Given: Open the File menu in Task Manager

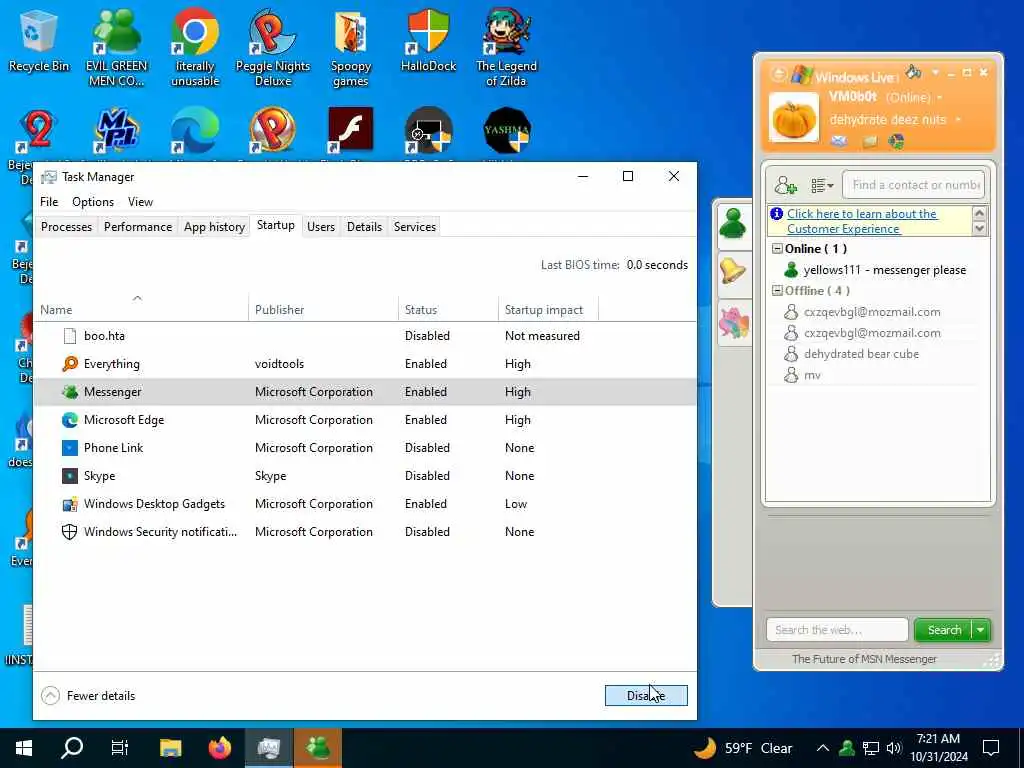Looking at the screenshot, I should [x=49, y=202].
